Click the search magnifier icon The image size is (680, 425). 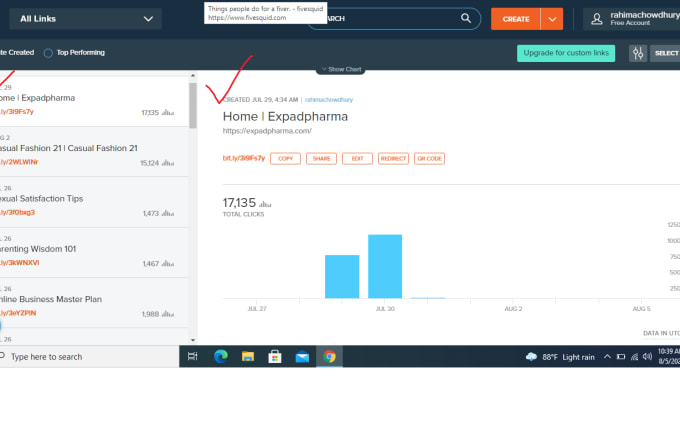(x=466, y=18)
